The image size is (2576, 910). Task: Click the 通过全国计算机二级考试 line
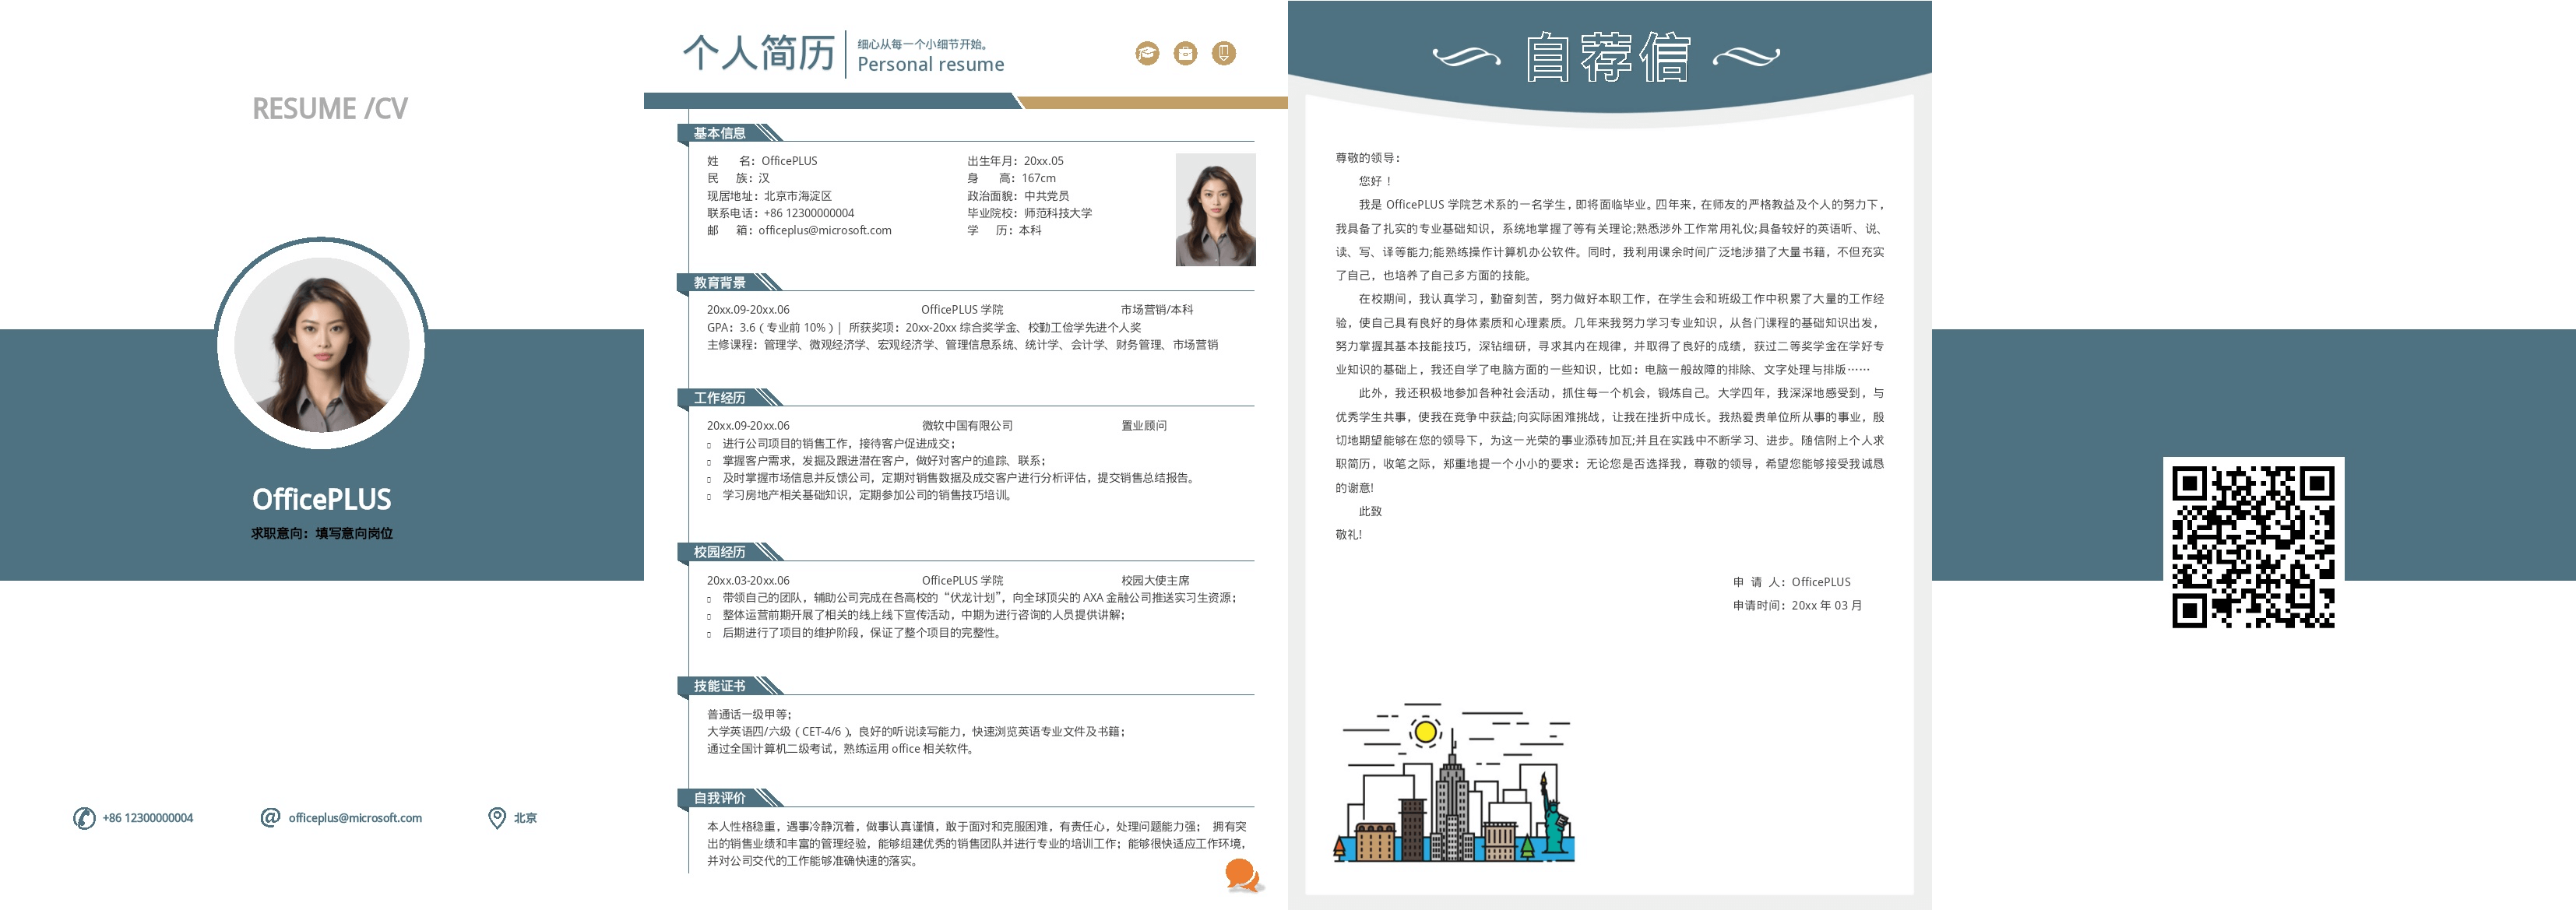pos(841,748)
